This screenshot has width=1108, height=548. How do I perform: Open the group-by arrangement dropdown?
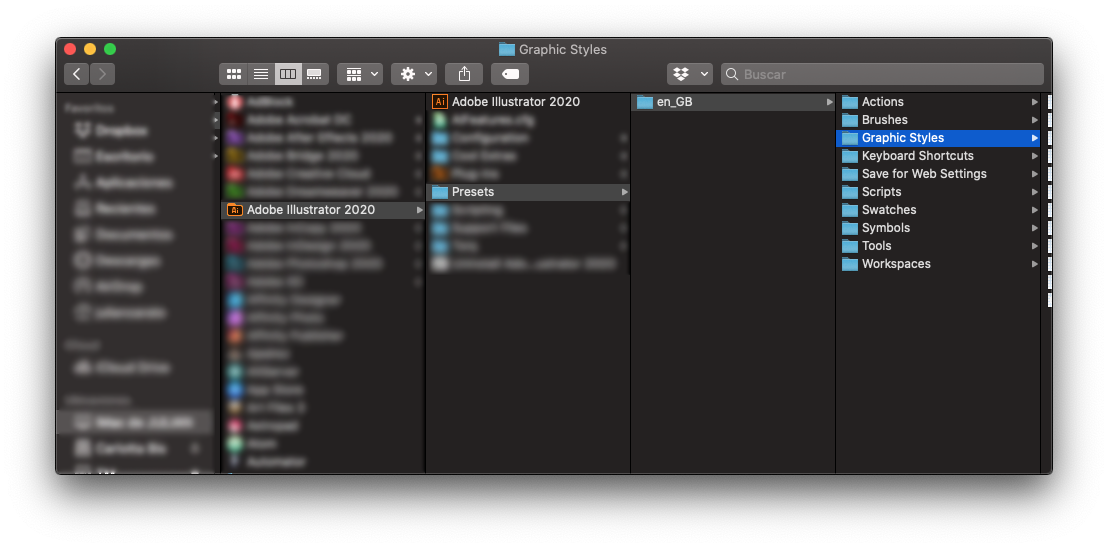click(360, 74)
